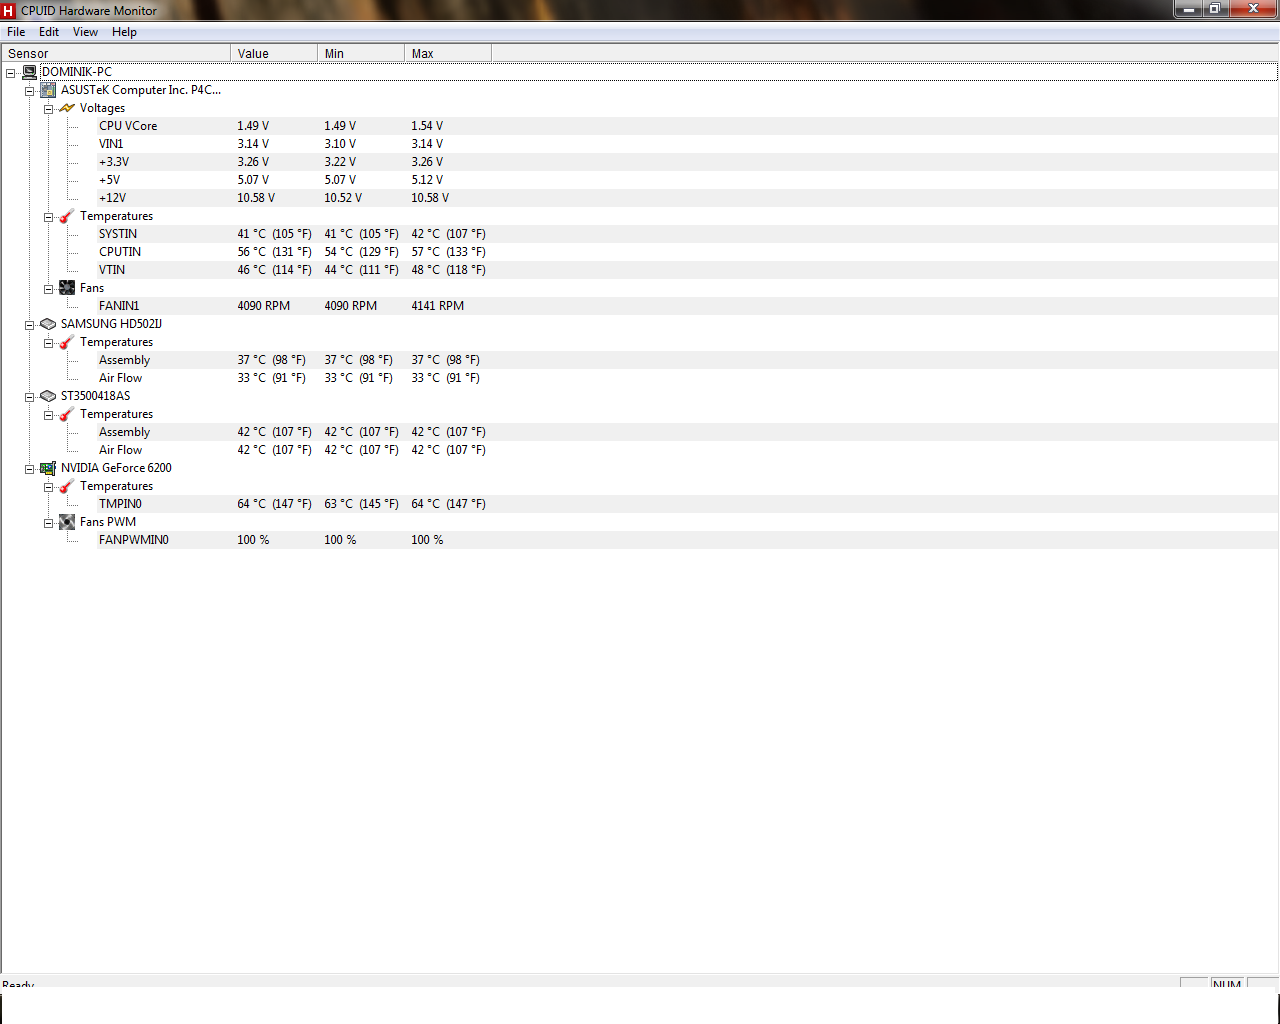The image size is (1280, 1024).
Task: Click the Value column header
Action: point(274,53)
